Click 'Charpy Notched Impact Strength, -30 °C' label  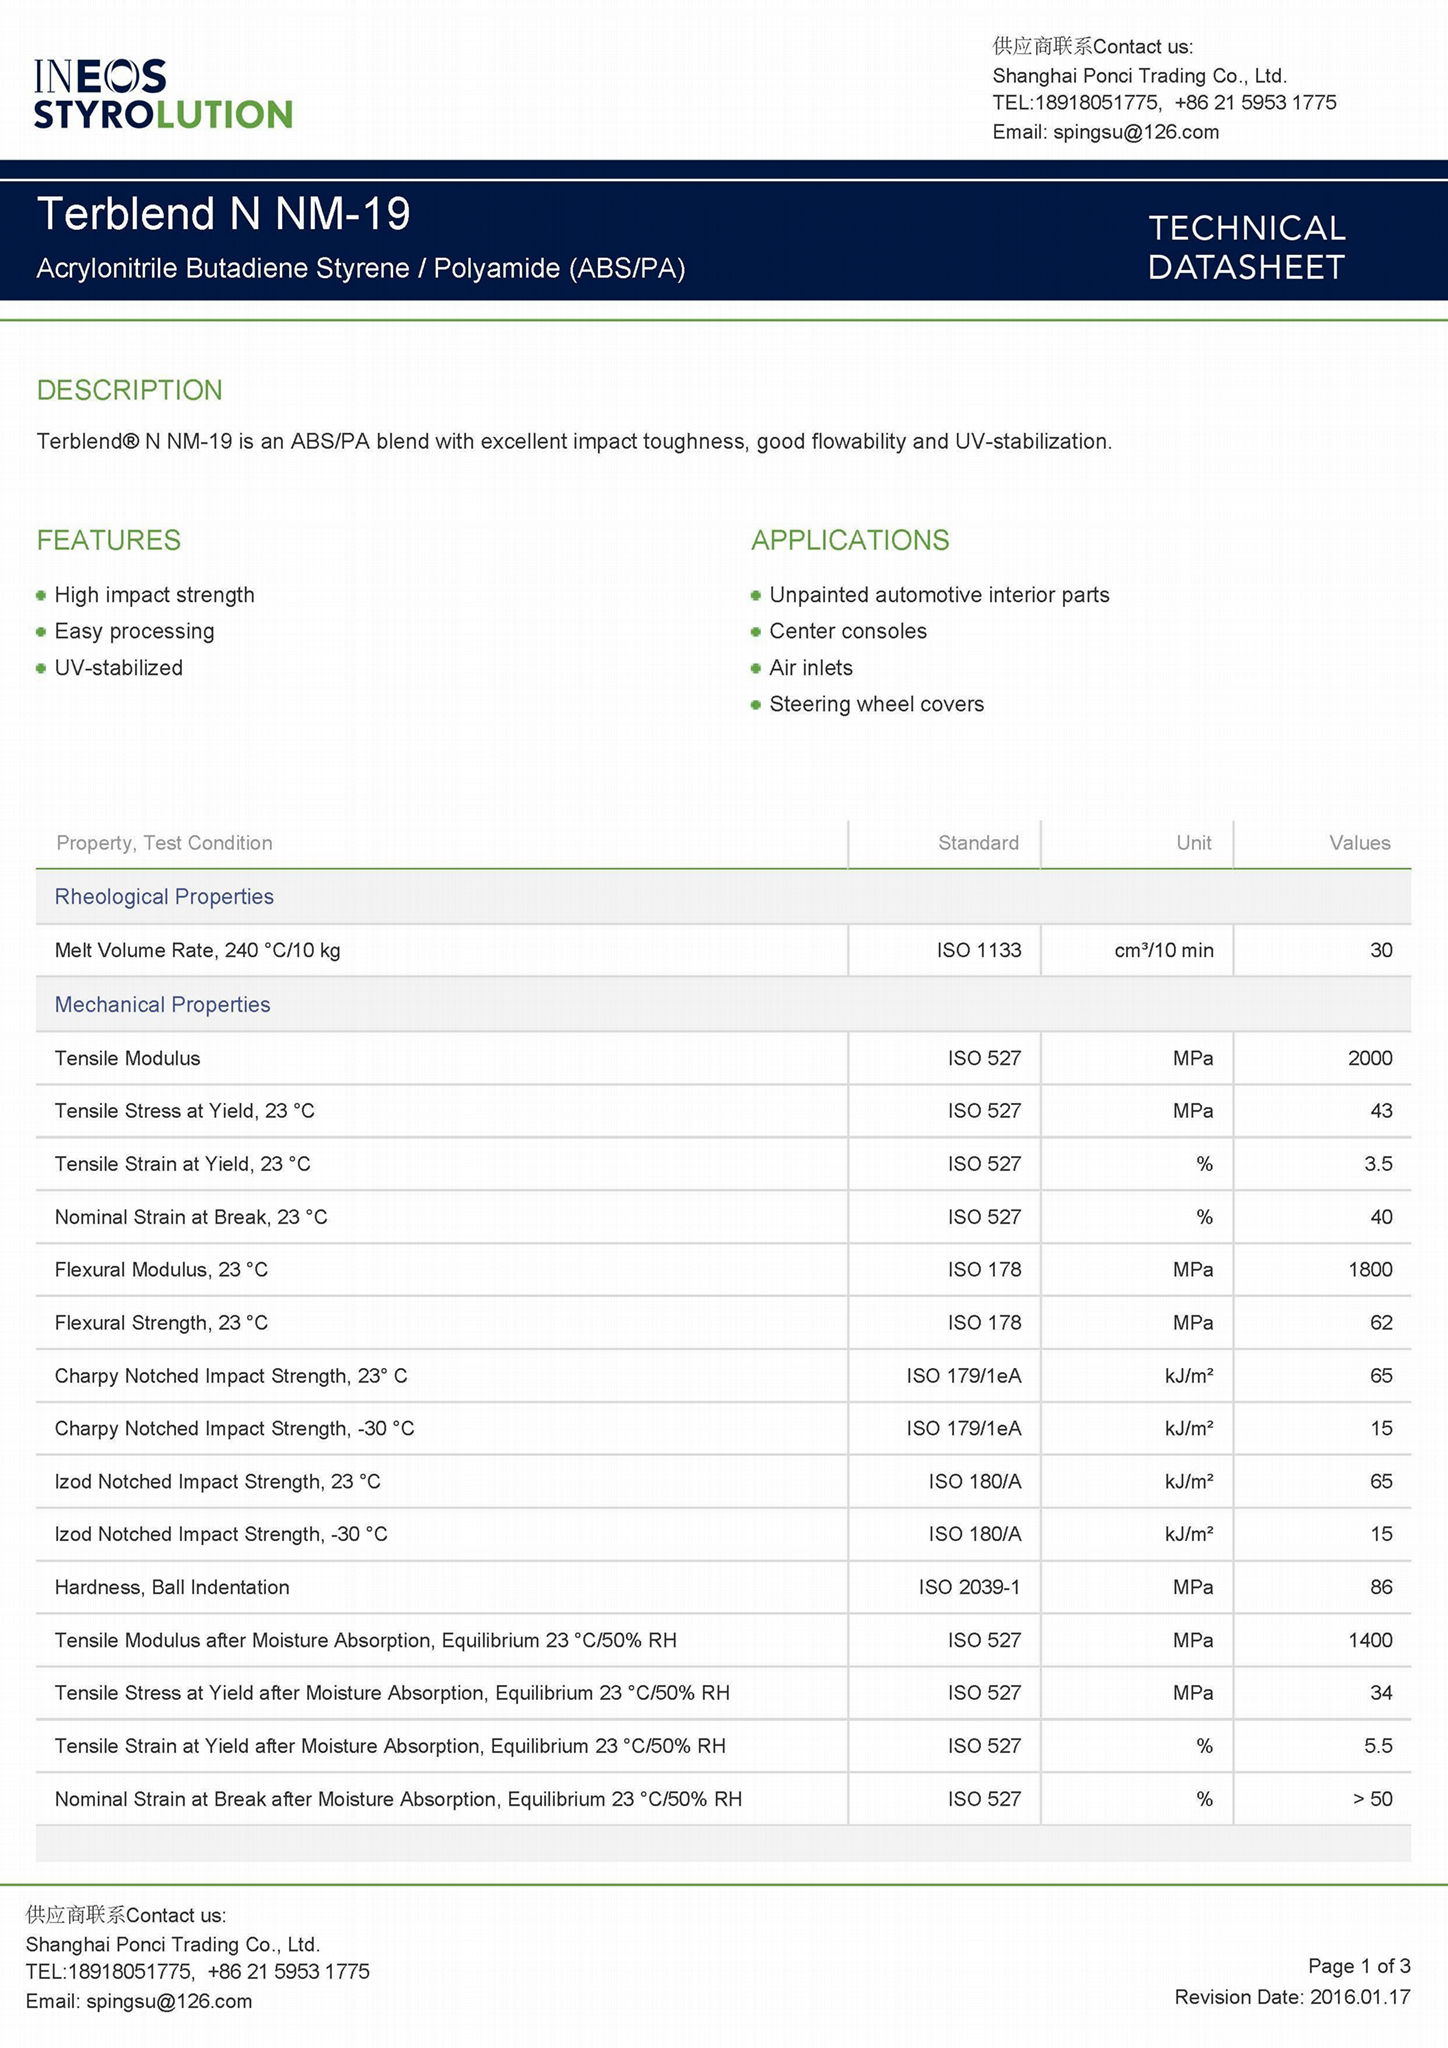[x=234, y=1429]
